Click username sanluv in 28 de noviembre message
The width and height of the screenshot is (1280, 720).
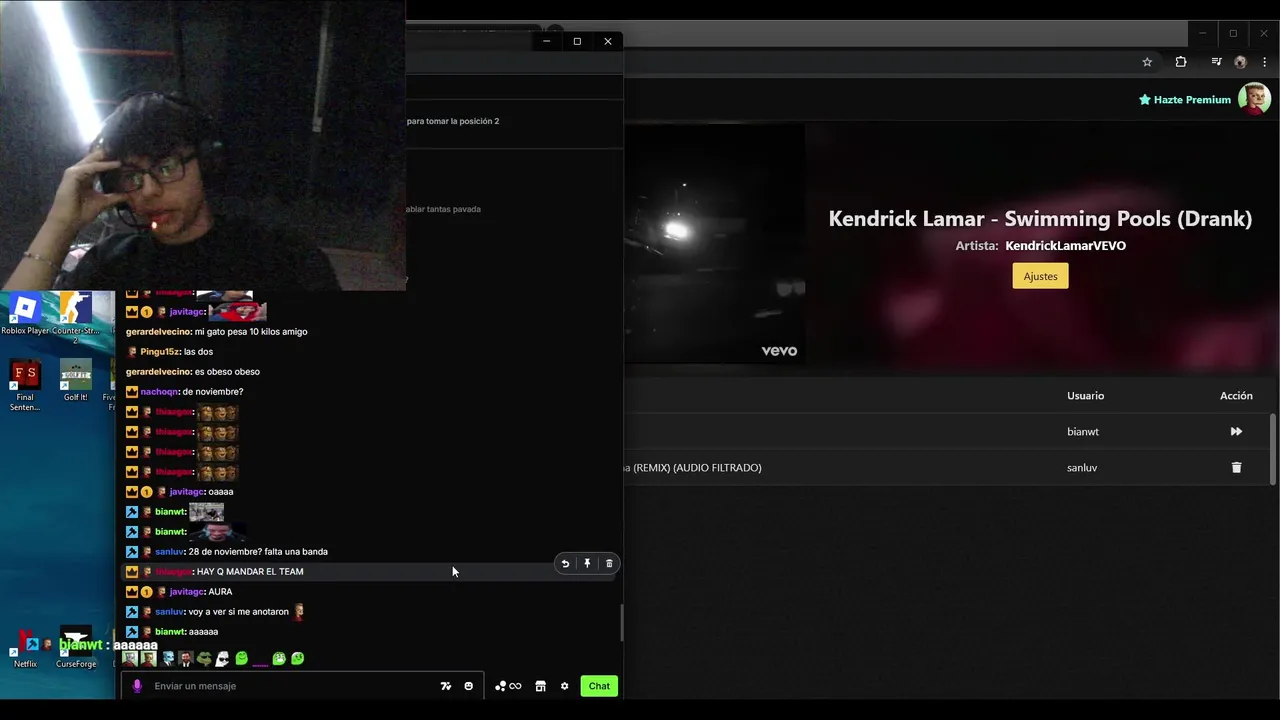(170, 552)
